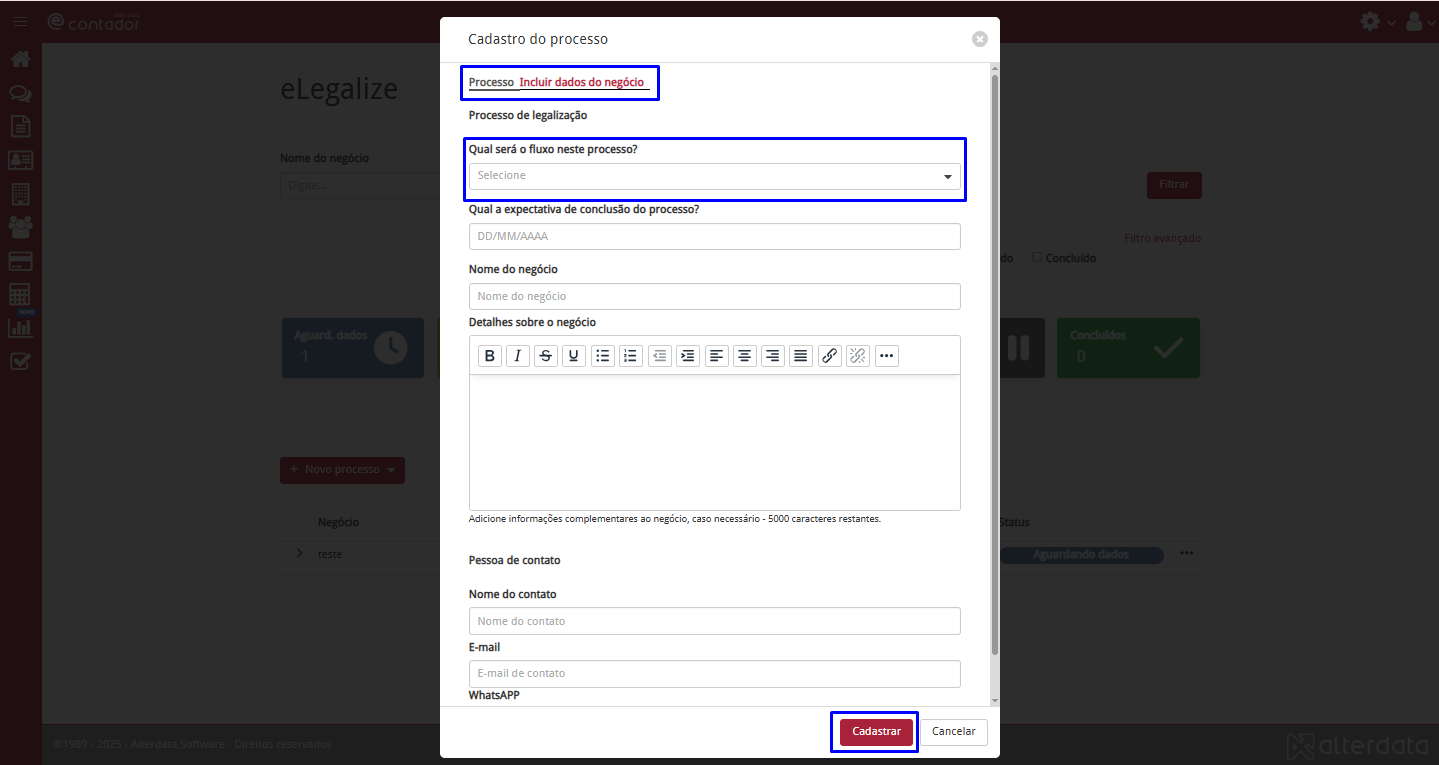The width and height of the screenshot is (1439, 765).
Task: Close the Cadastro do processo dialog
Action: click(x=980, y=39)
